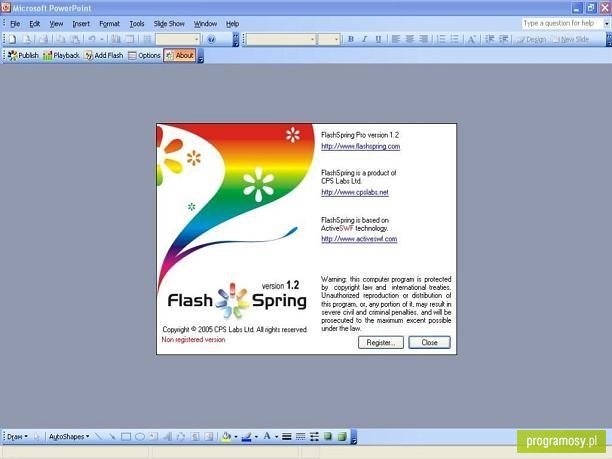The image size is (612, 459).
Task: Click the Dash Style icon
Action: [301, 436]
